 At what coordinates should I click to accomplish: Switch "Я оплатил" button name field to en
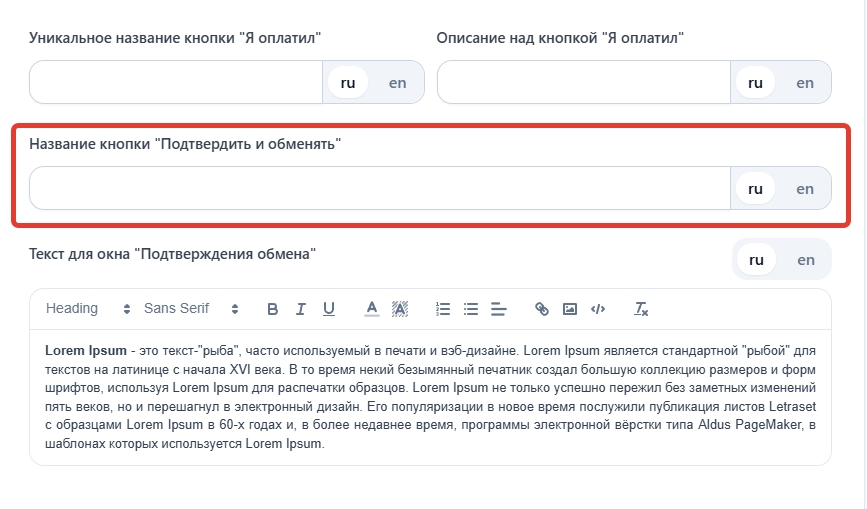coord(398,83)
